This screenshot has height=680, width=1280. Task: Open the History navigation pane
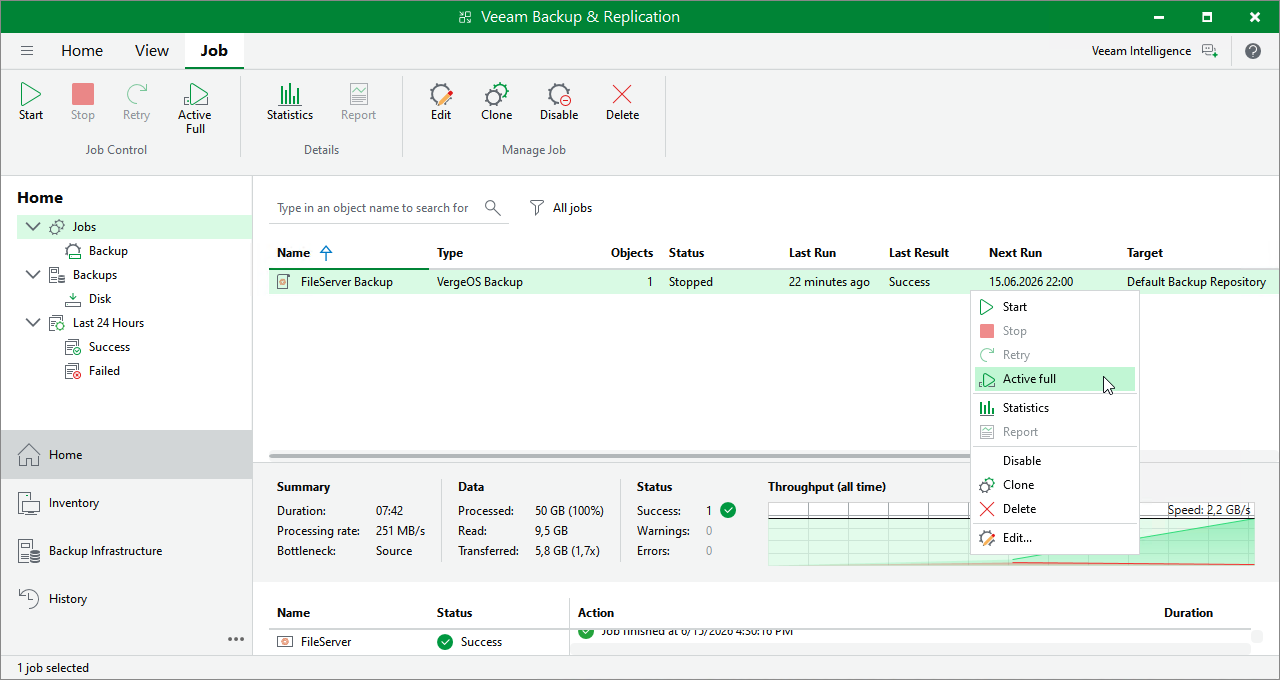[x=126, y=599]
